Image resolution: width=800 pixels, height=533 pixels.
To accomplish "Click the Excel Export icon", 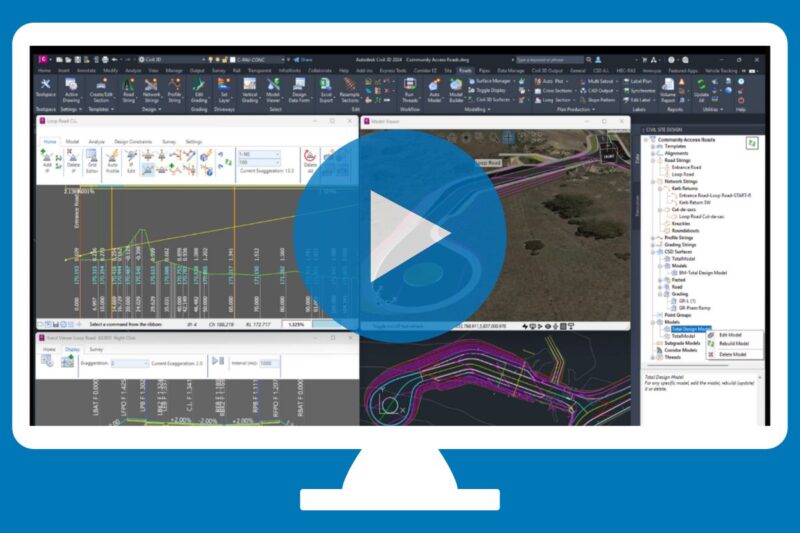I will coord(327,88).
